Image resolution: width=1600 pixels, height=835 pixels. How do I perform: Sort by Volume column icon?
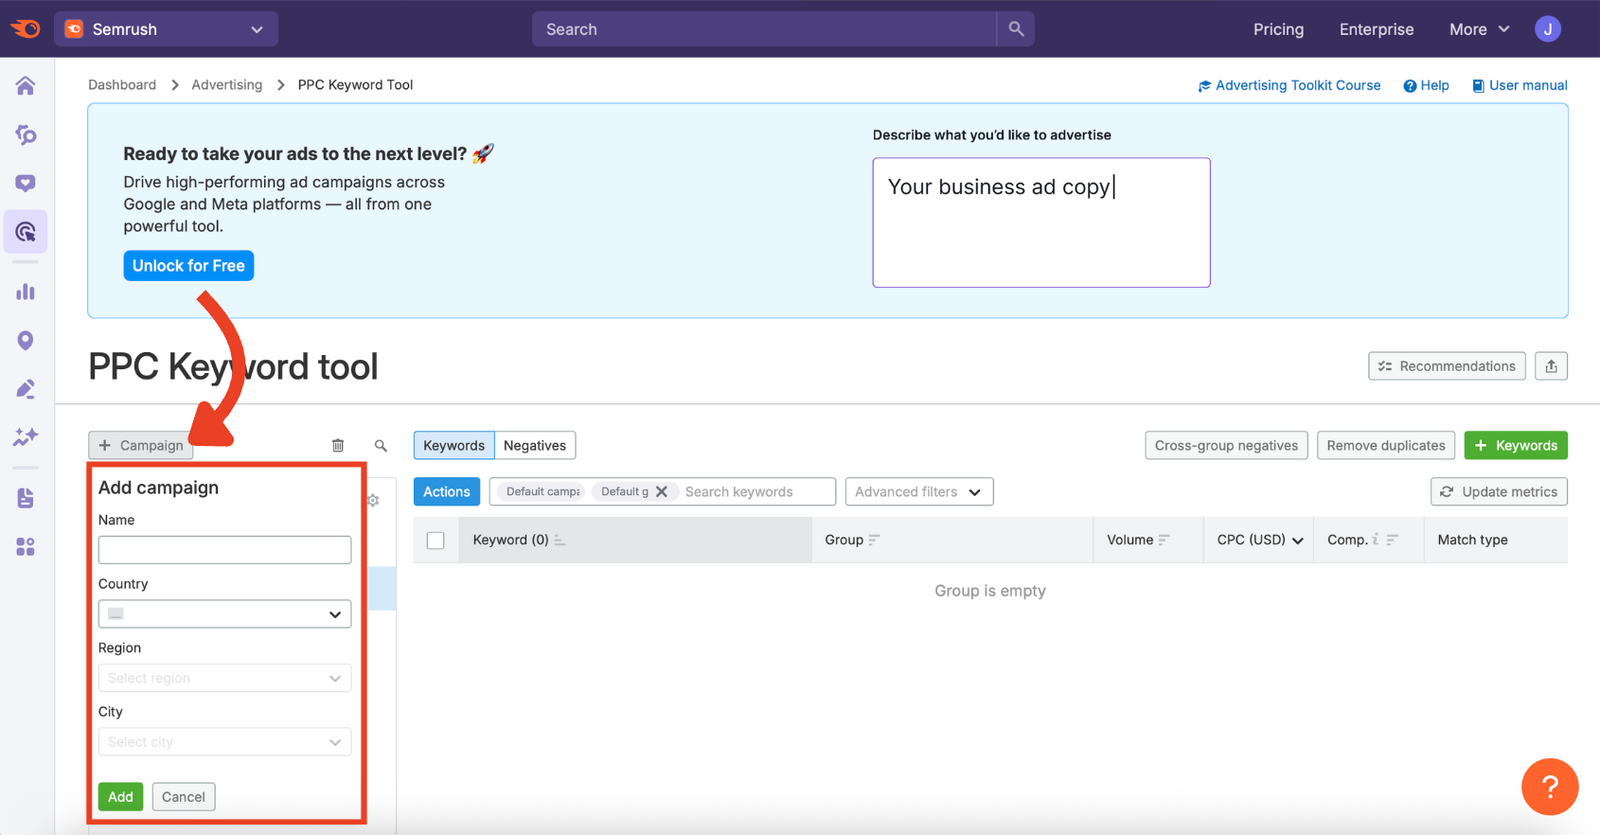click(x=1164, y=540)
